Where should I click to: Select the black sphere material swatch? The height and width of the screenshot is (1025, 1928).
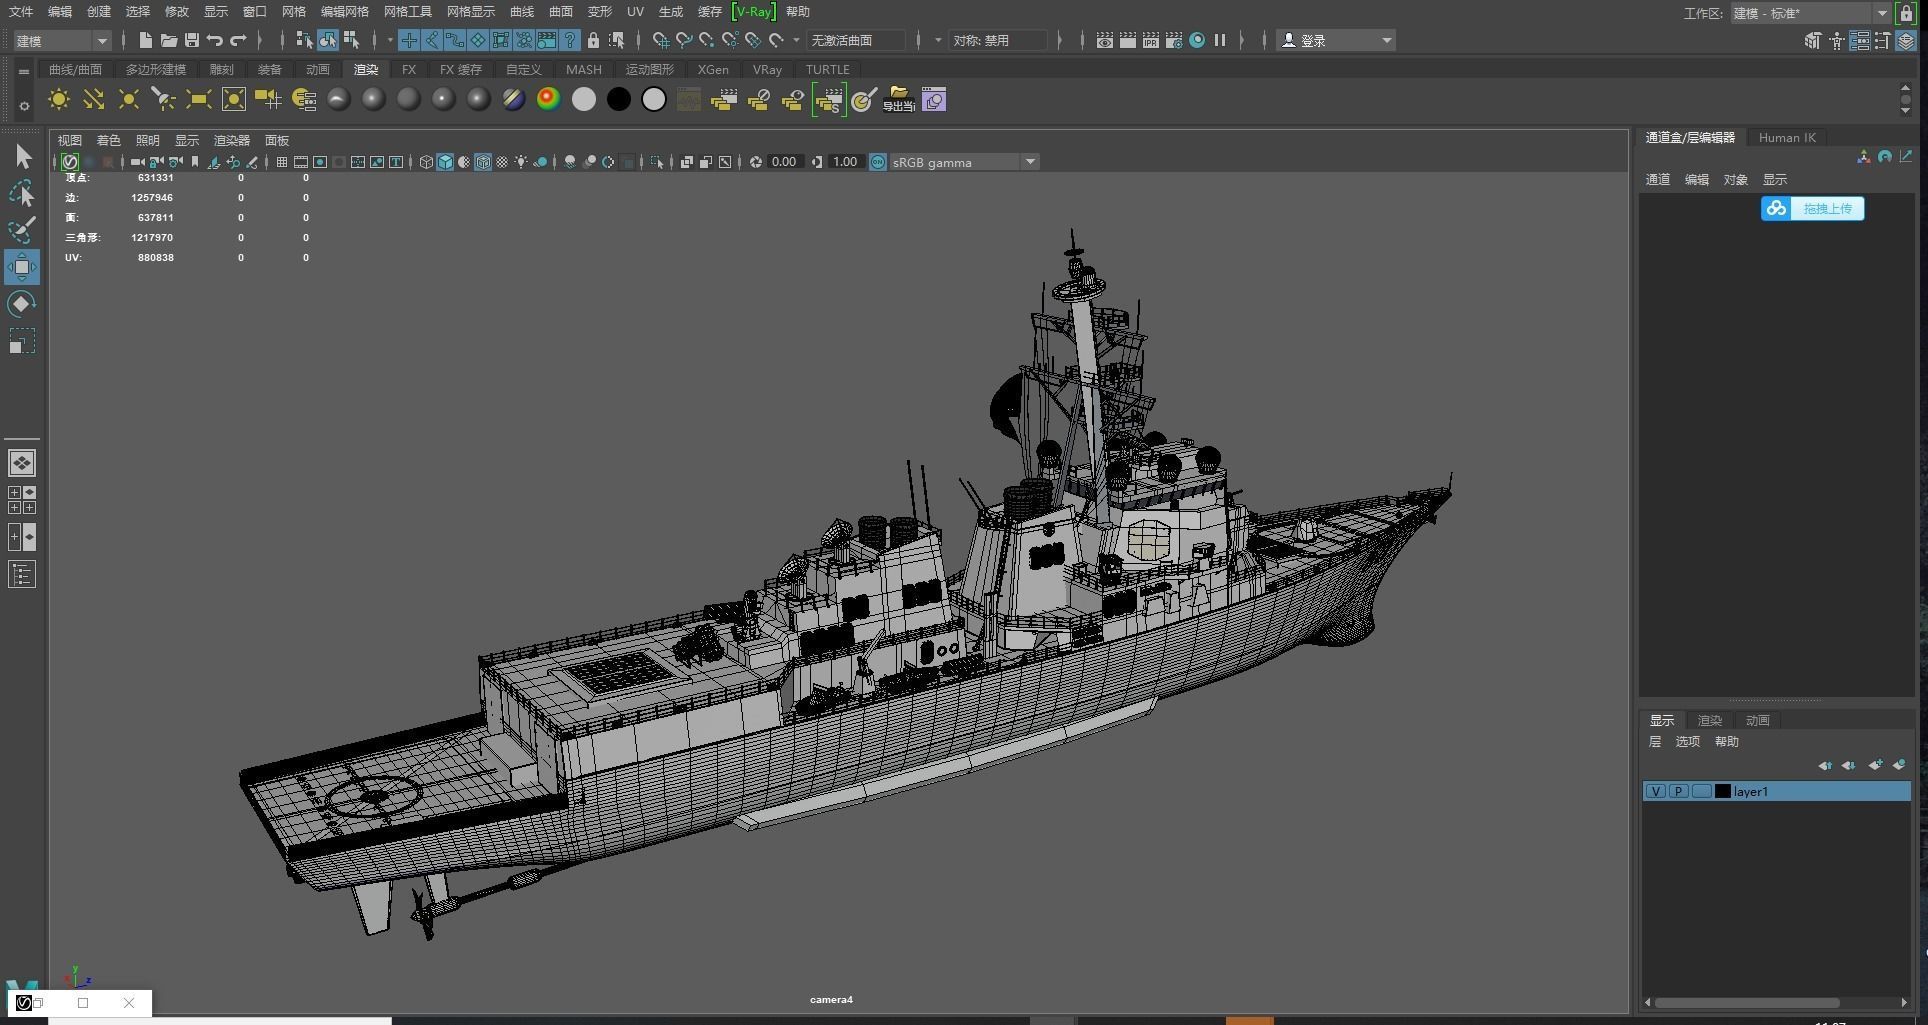click(x=619, y=99)
